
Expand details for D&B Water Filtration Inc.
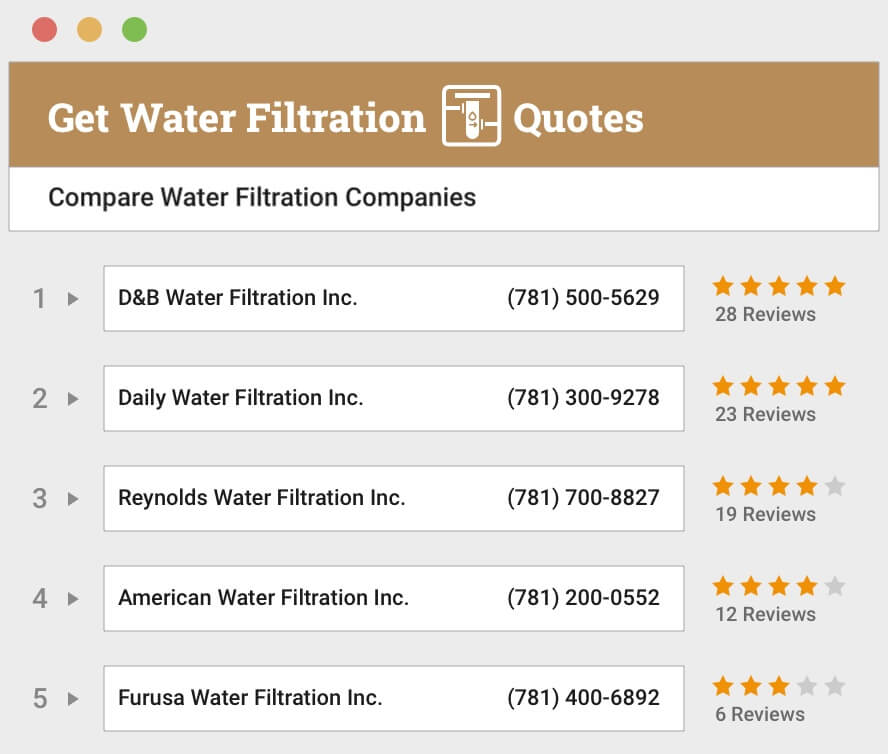[72, 298]
